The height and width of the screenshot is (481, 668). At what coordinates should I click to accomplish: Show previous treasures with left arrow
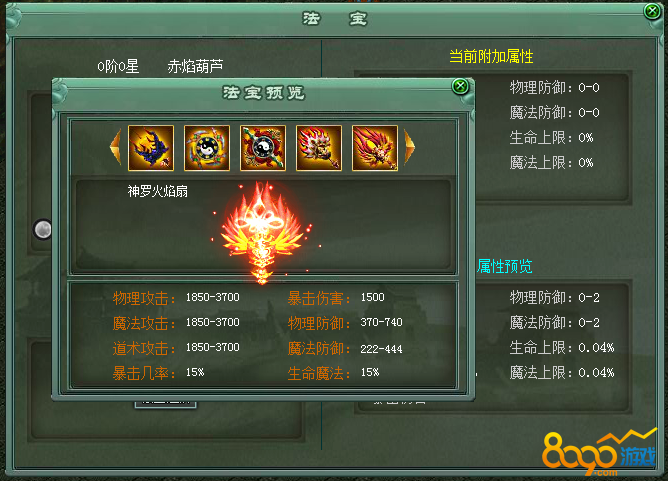point(115,147)
